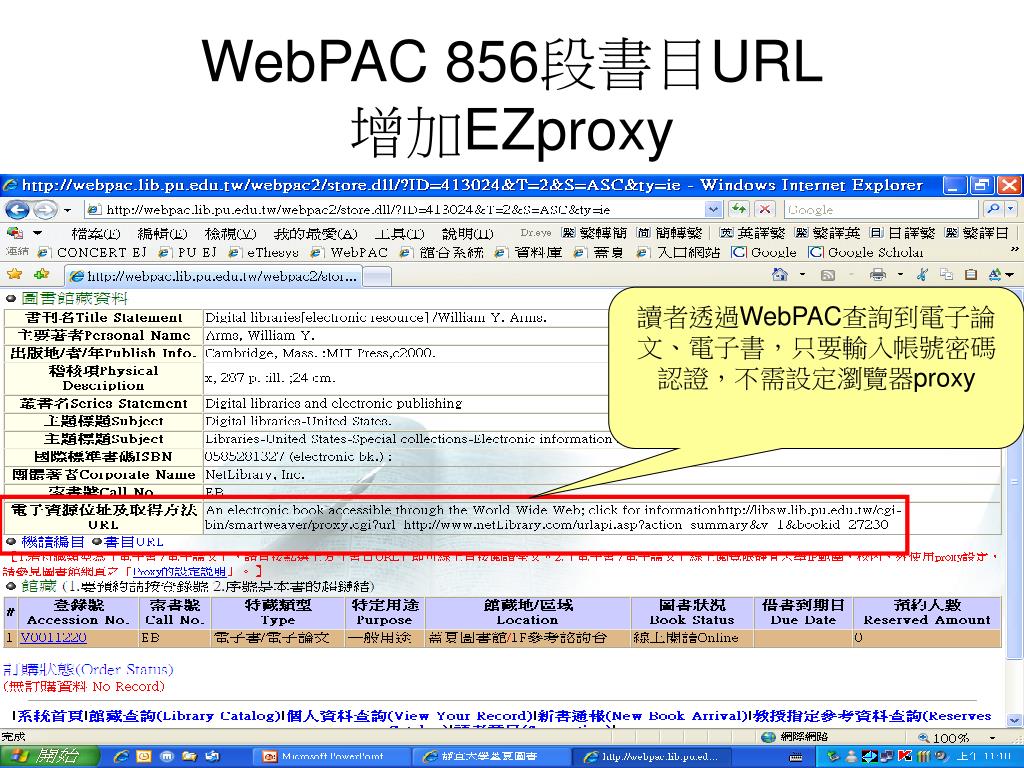Click the 繁譯英 translation button
This screenshot has height=768, width=1024.
tap(827, 232)
